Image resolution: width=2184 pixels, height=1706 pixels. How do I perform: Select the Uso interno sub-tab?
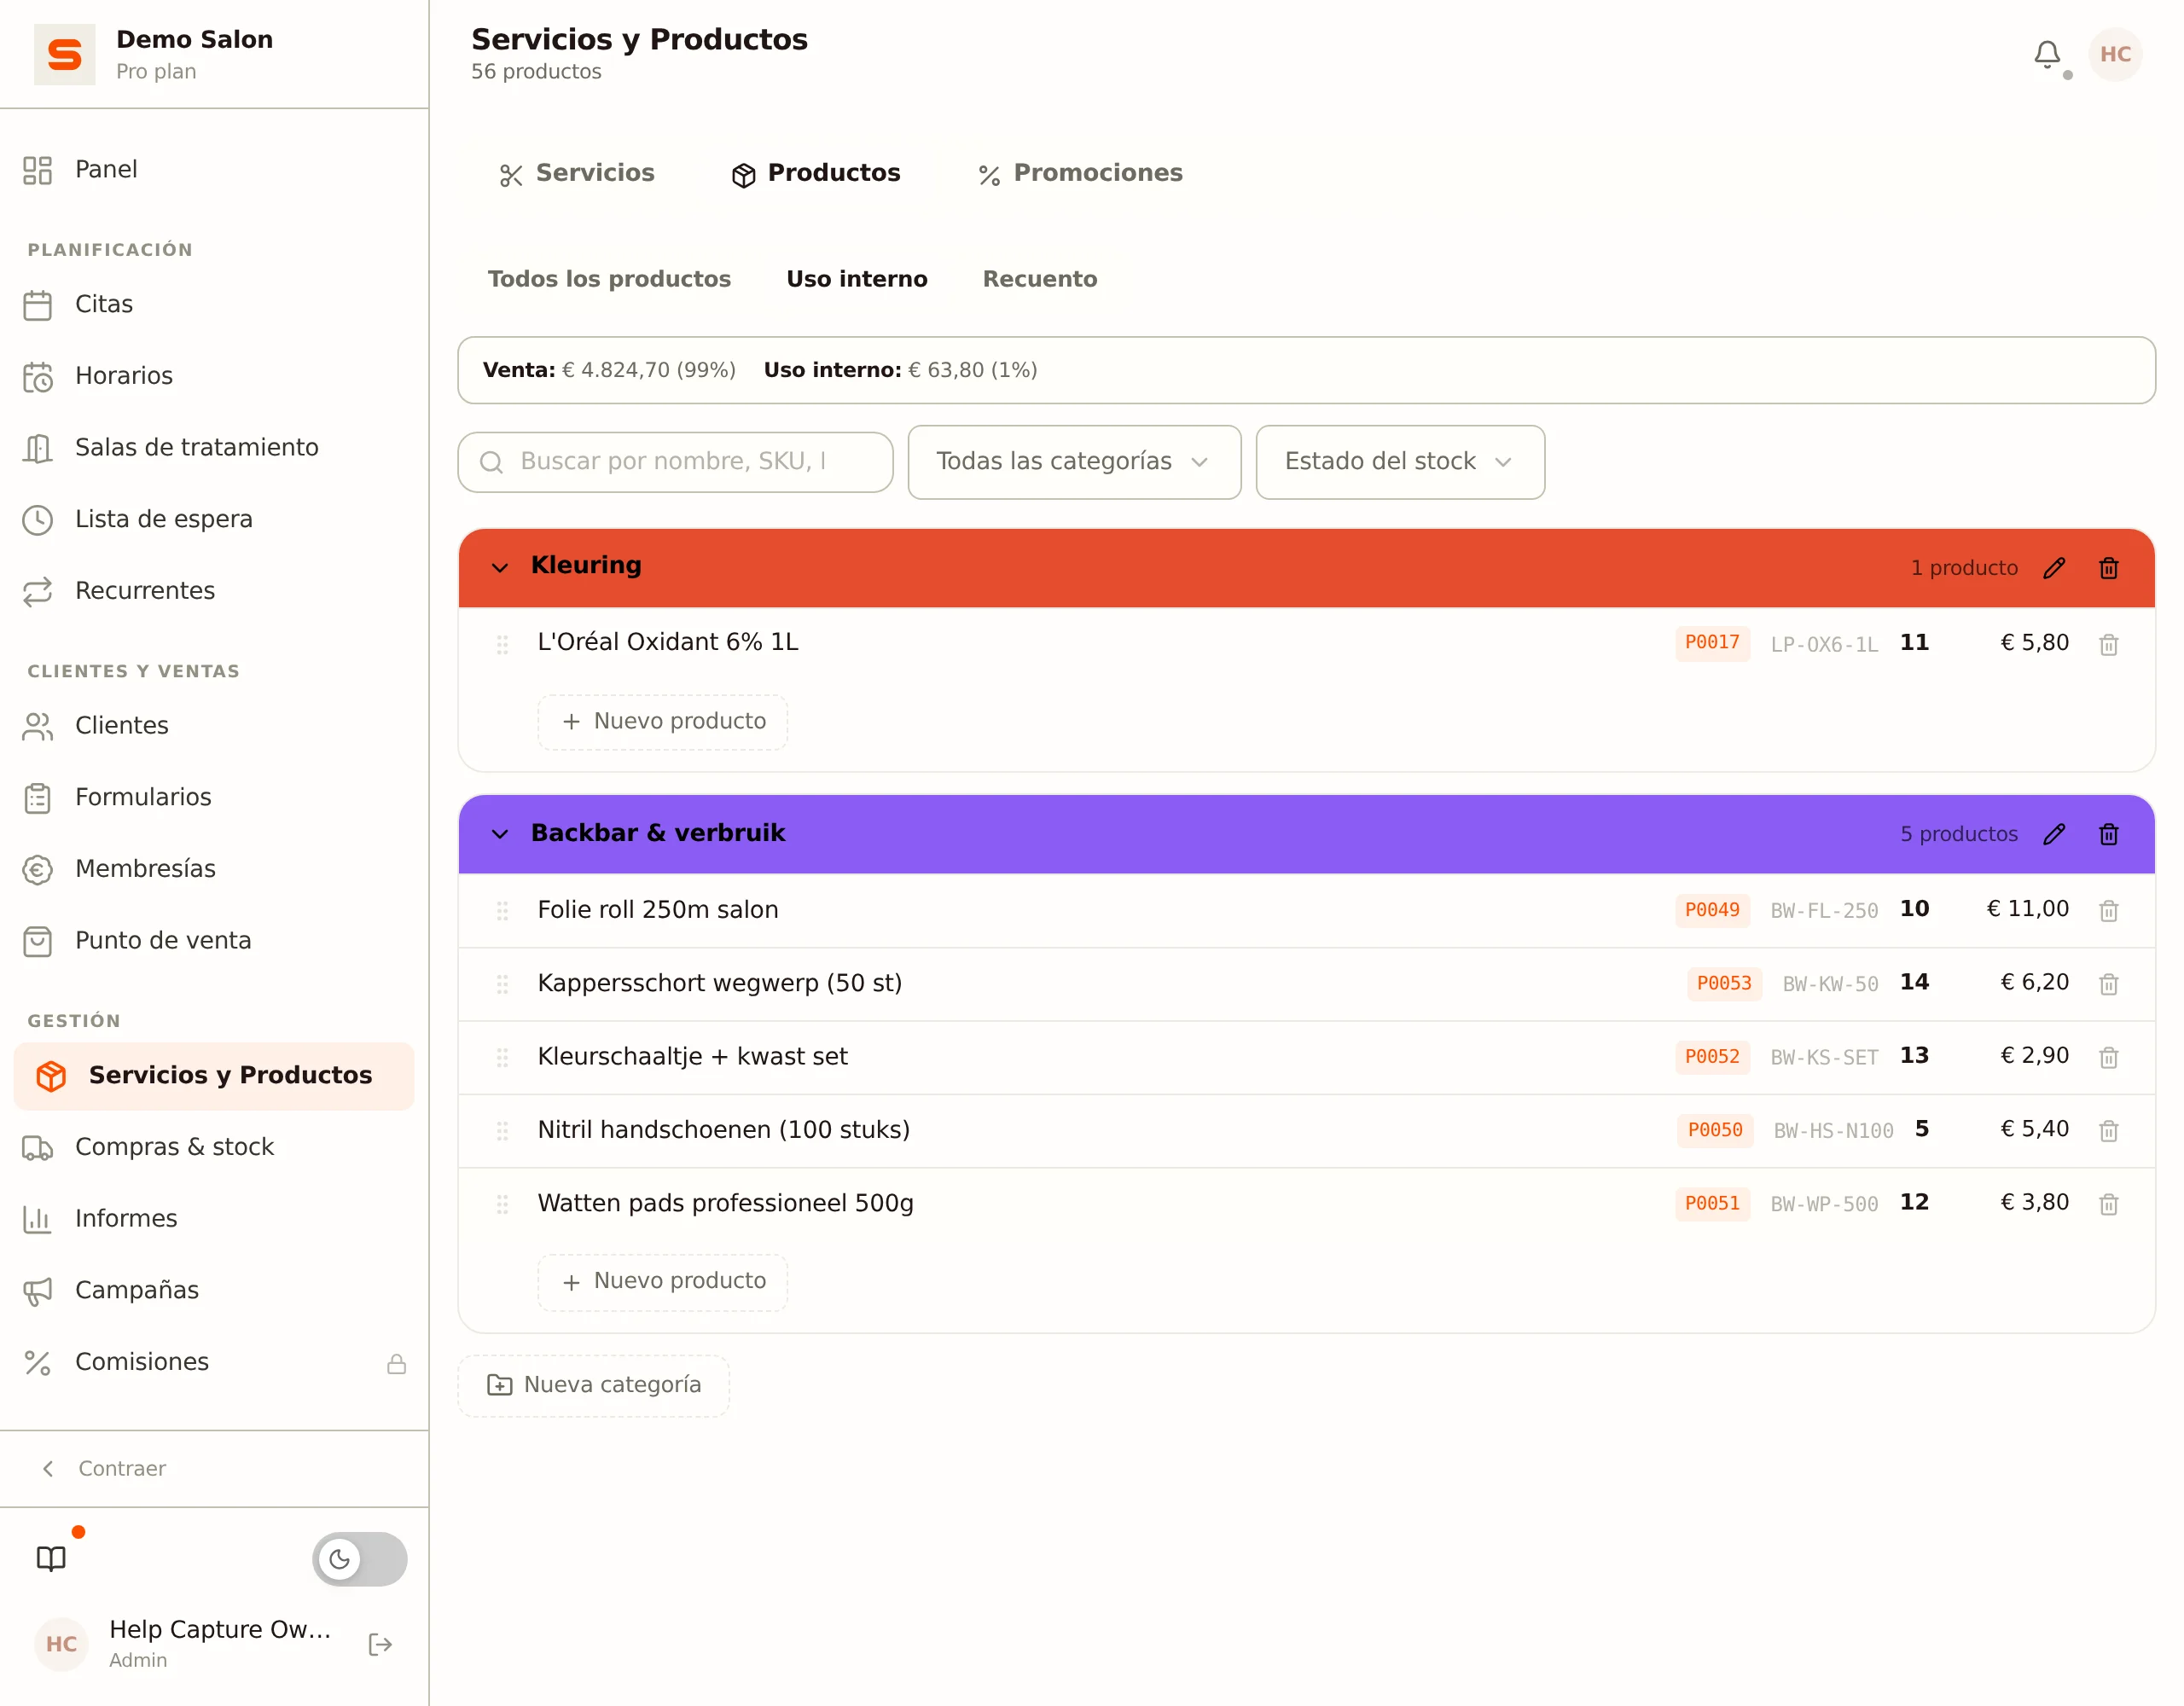click(x=857, y=279)
